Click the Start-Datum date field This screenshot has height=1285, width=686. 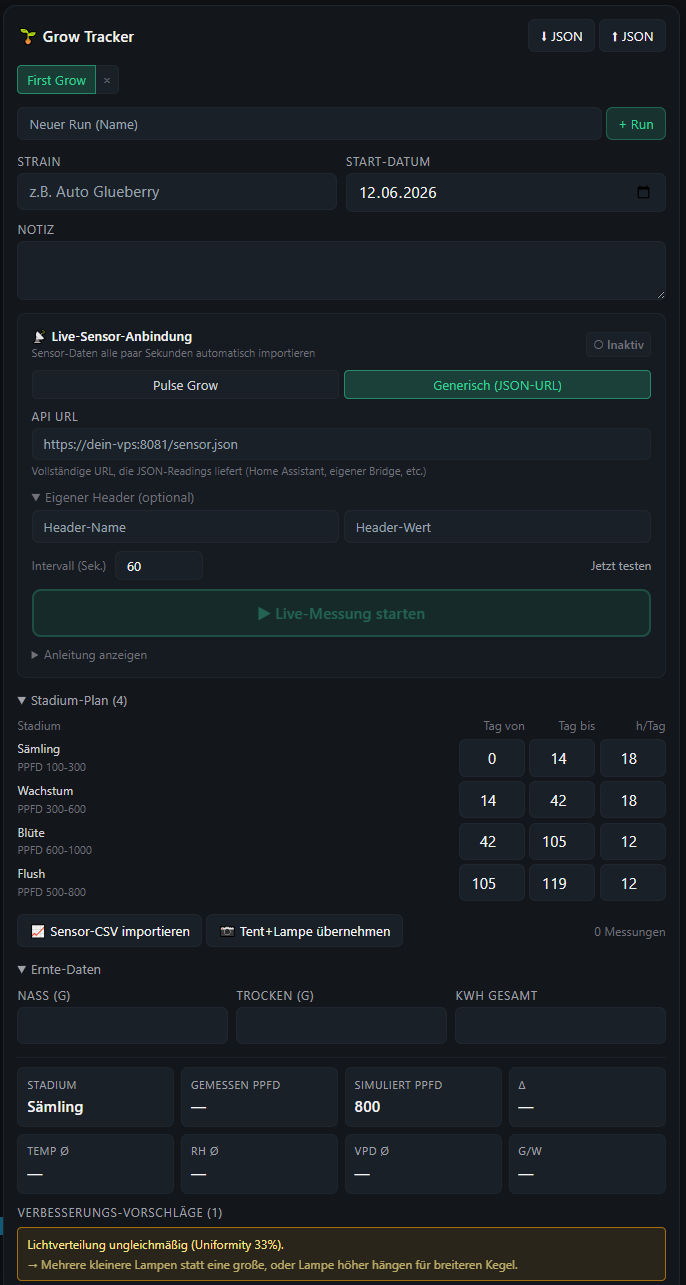tap(505, 192)
